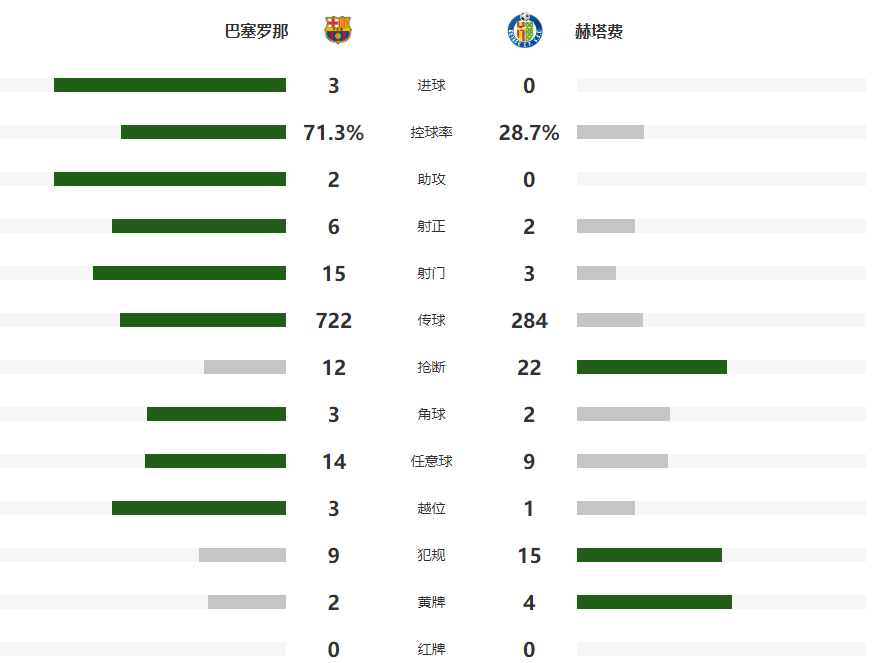Select the 传球 stat label
This screenshot has height=663, width=873.
[x=431, y=320]
